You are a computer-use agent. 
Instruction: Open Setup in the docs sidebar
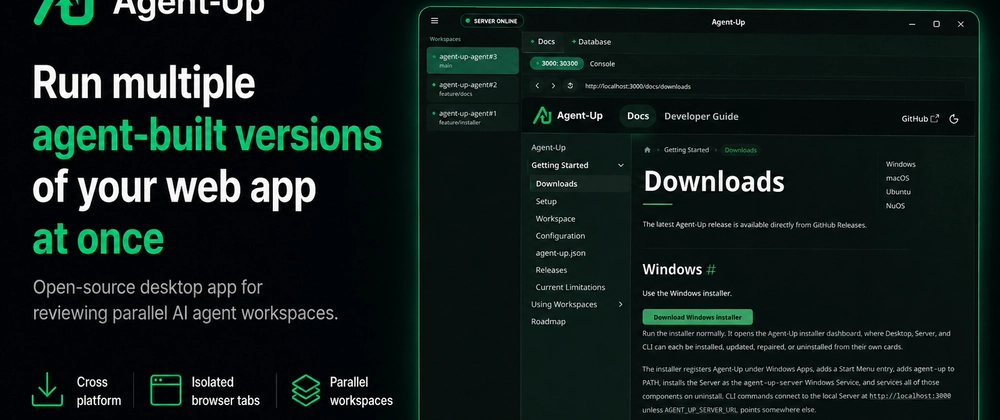[546, 201]
